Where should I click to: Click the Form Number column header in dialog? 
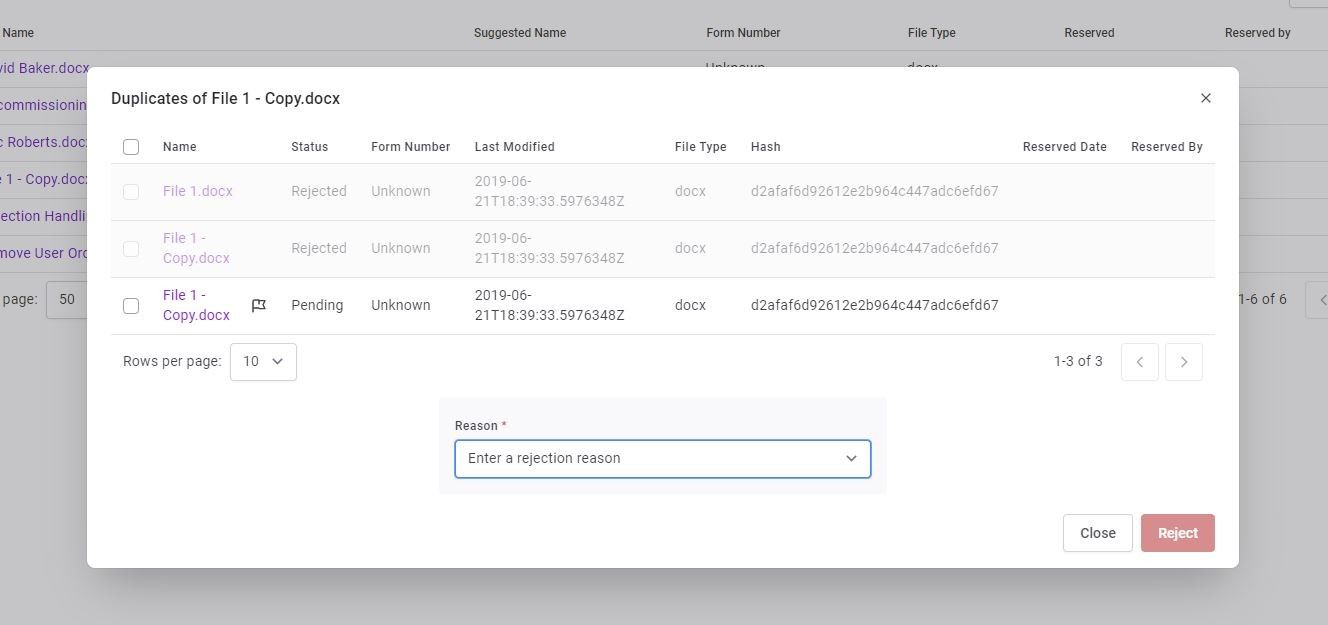(x=410, y=147)
